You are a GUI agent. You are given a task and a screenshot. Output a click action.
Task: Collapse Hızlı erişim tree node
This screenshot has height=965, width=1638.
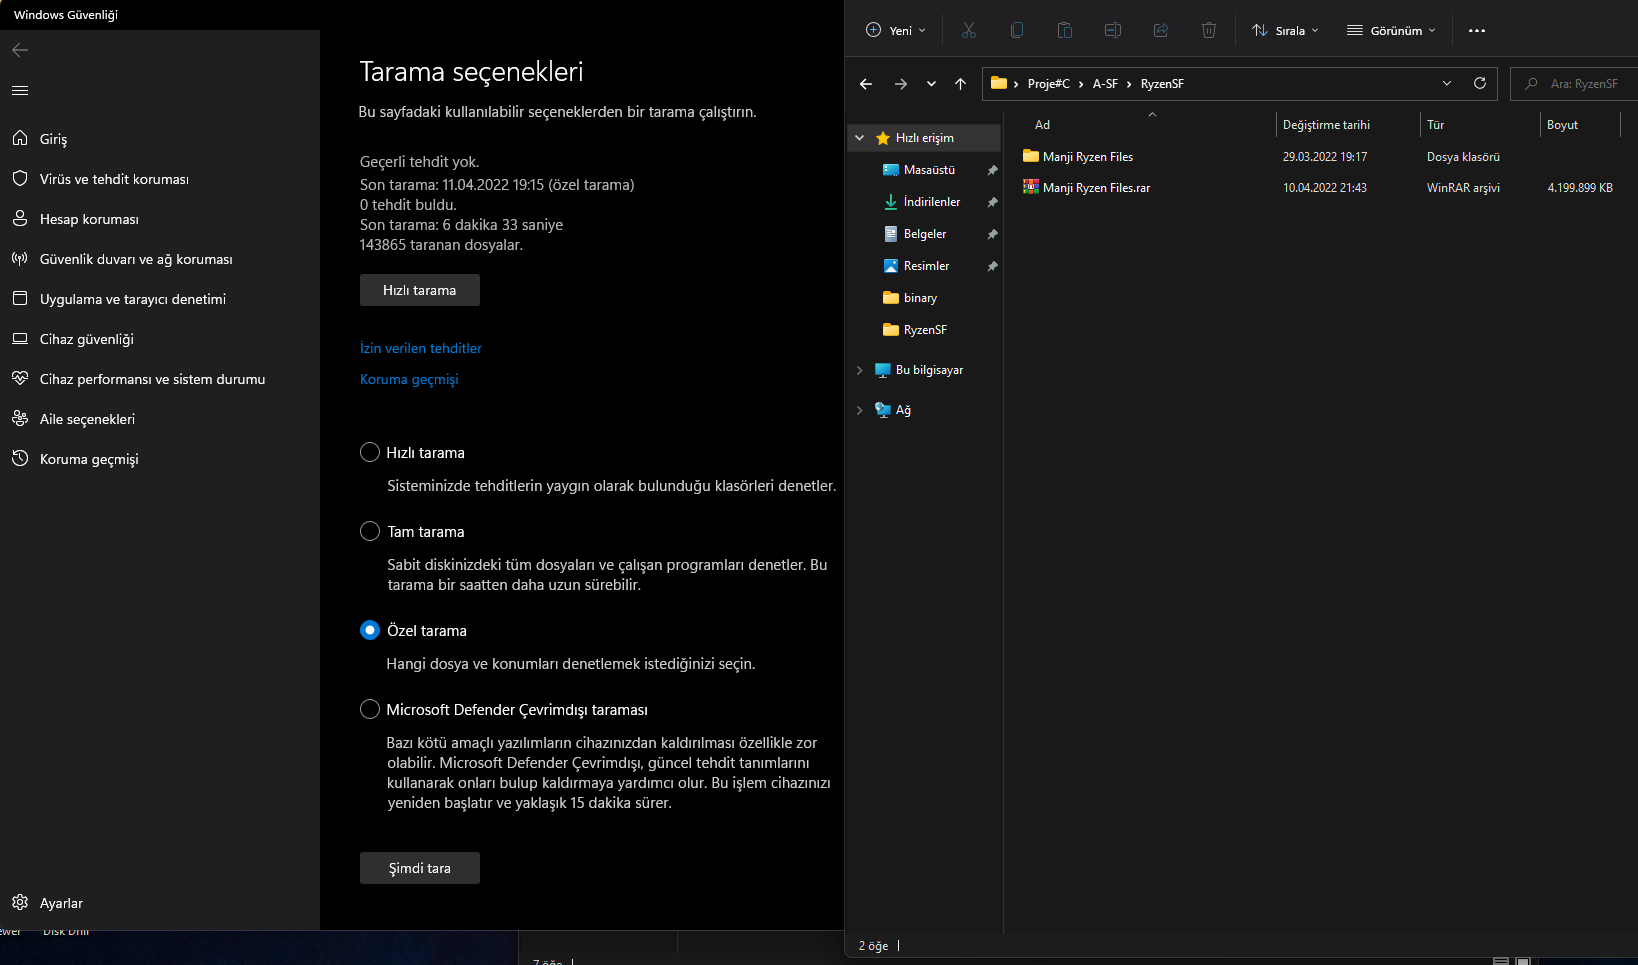[860, 138]
